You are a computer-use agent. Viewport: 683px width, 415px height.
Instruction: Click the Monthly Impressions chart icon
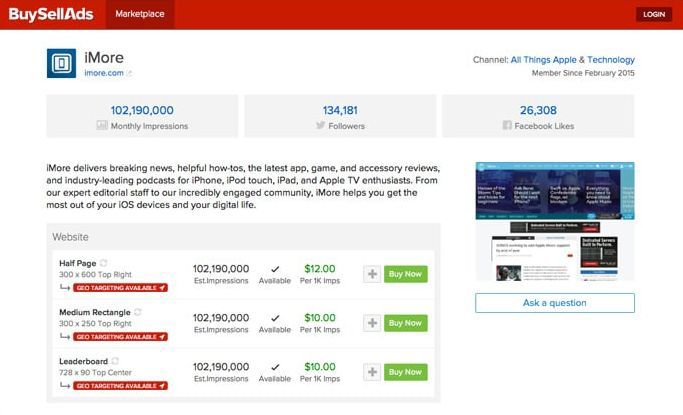[102, 125]
